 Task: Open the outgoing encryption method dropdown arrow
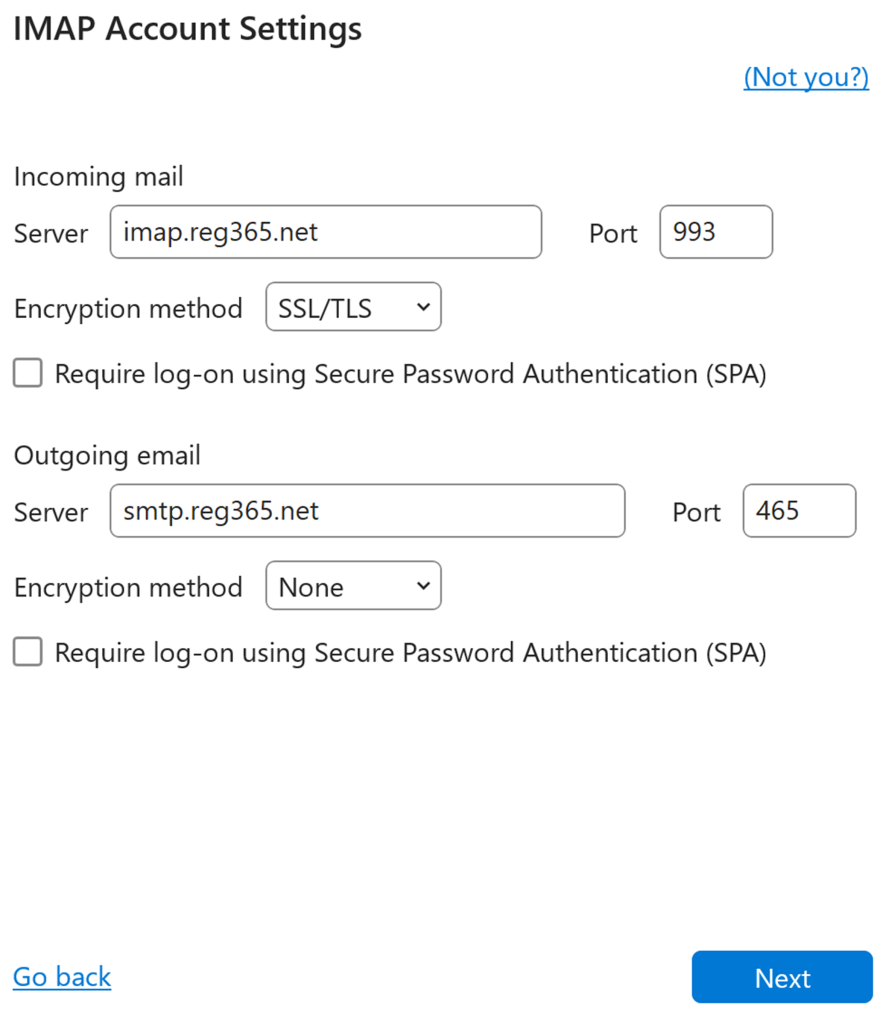click(424, 586)
